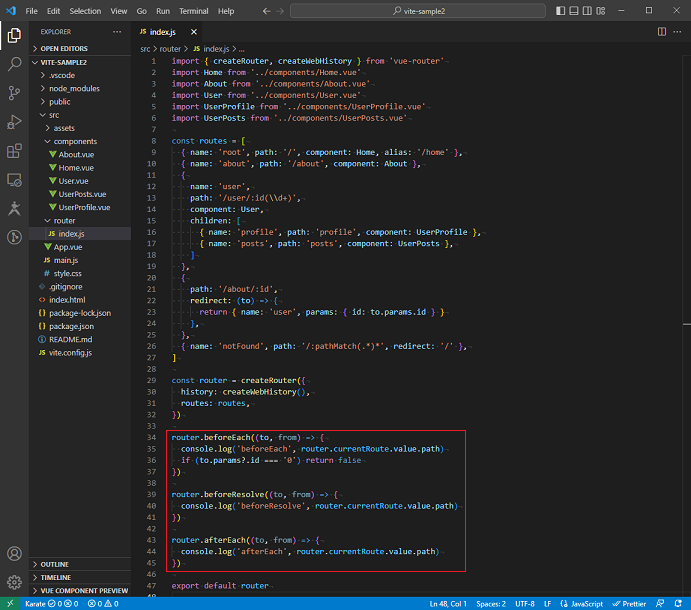Go back with the navigation arrow
691x610 pixels.
tap(266, 11)
